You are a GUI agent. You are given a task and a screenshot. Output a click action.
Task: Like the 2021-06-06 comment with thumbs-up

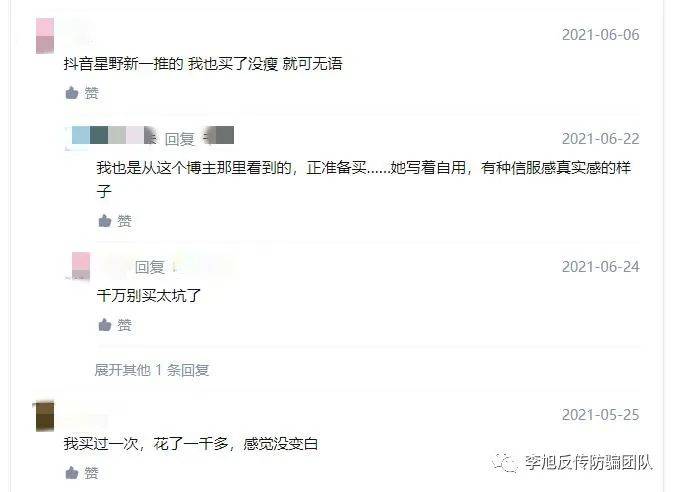click(x=72, y=92)
